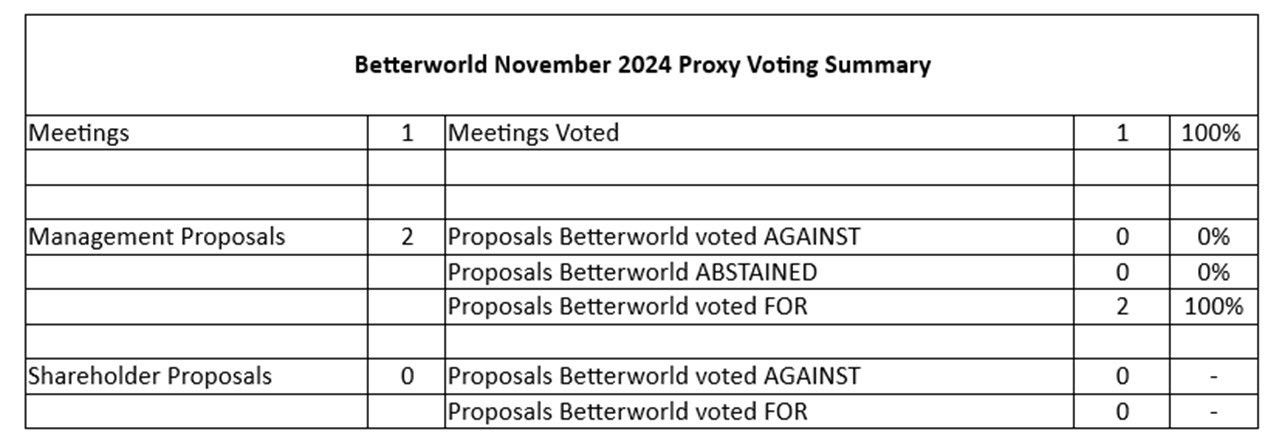Click the dash cell in last row
The image size is (1279, 443).
(1213, 411)
